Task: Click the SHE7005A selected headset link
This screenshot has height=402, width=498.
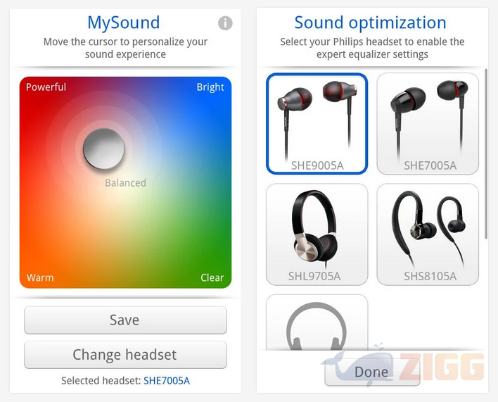Action: coord(167,381)
